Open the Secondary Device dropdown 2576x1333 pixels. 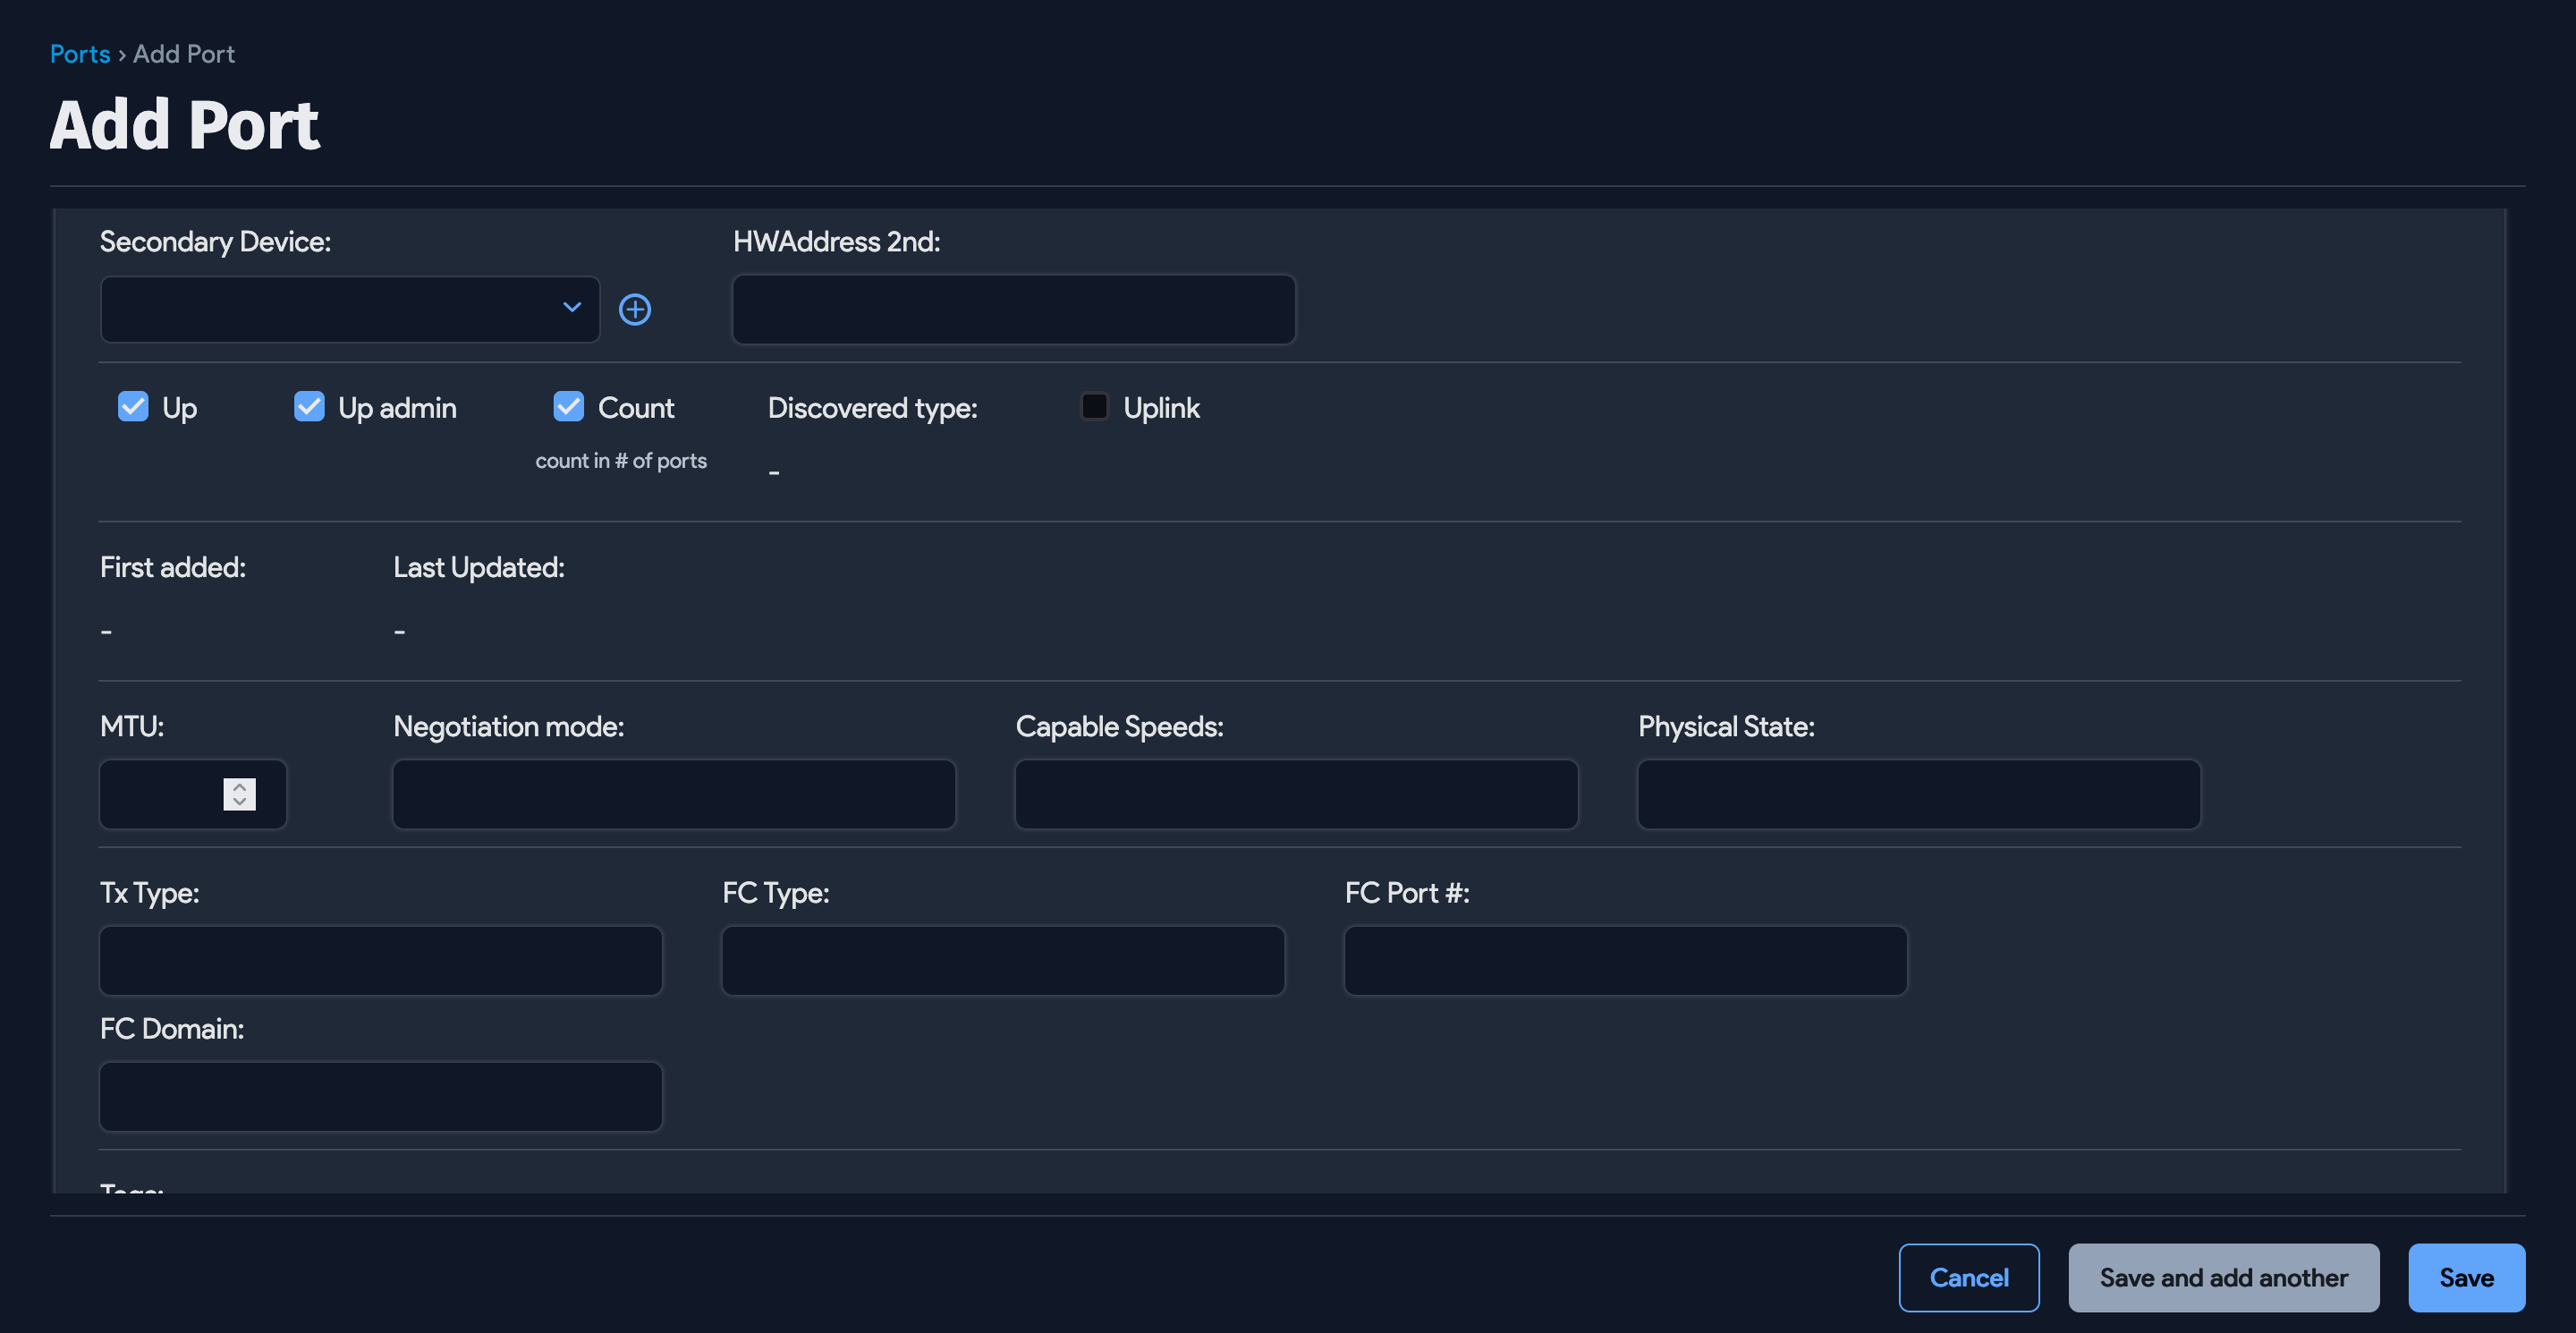349,309
